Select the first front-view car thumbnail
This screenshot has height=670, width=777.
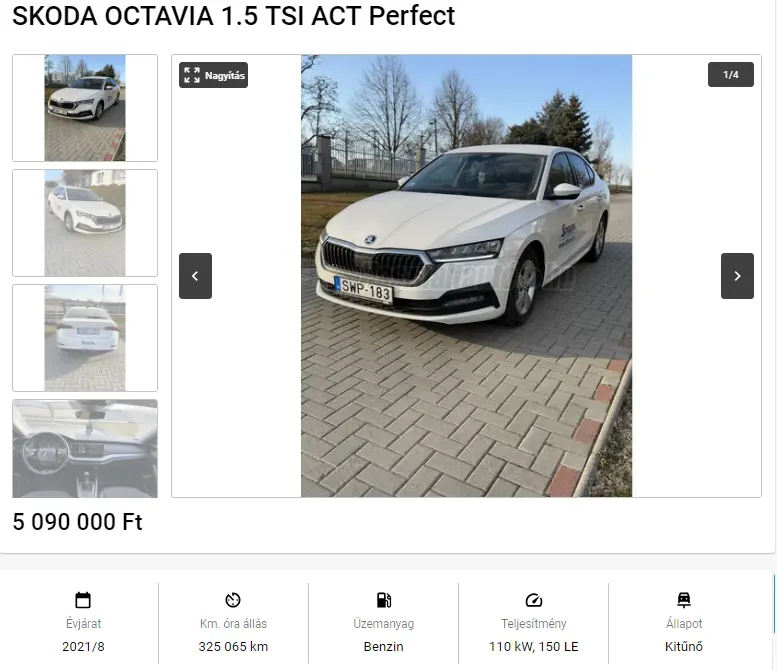coord(85,108)
